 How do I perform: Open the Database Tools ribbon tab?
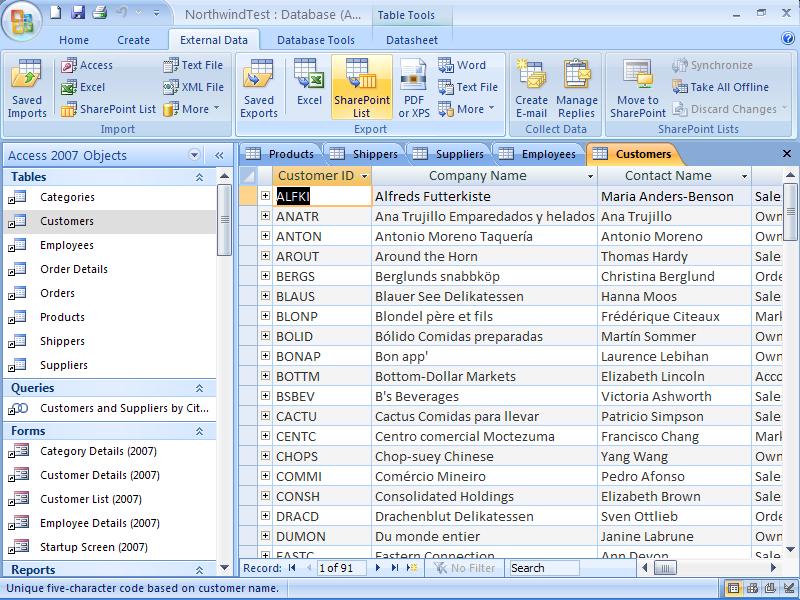[316, 40]
